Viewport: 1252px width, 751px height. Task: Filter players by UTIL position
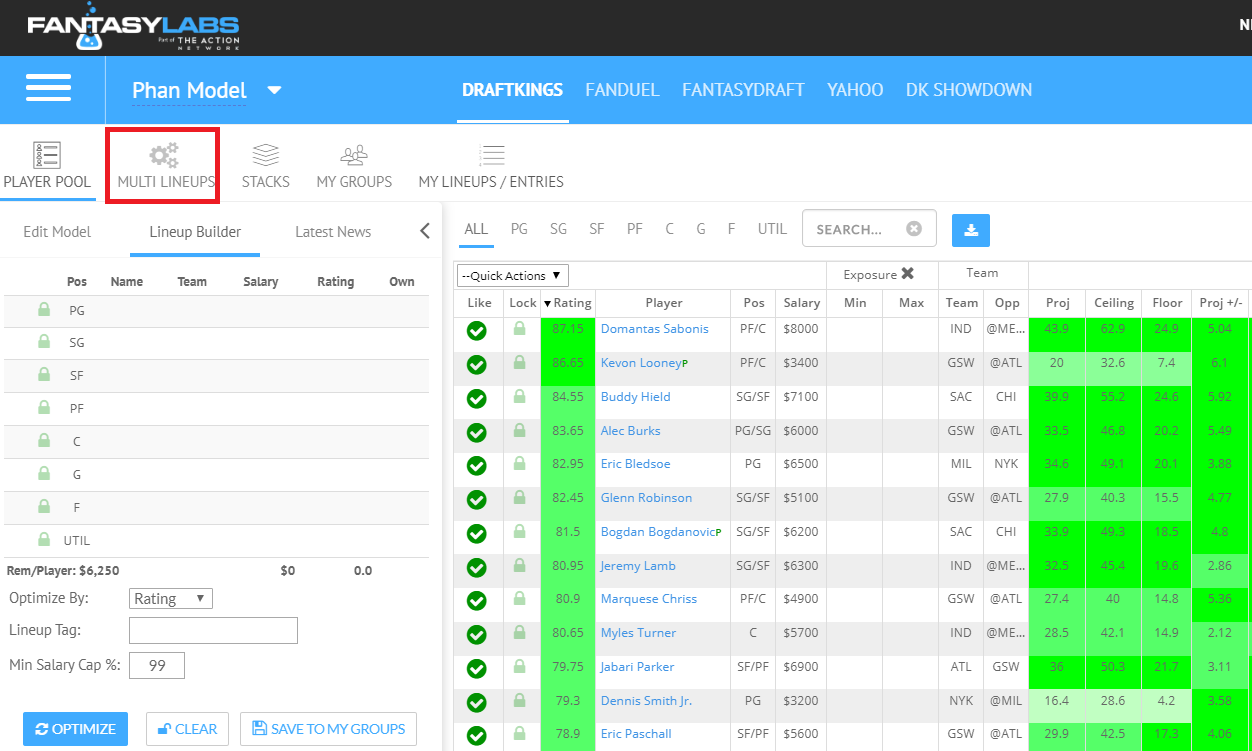point(772,229)
